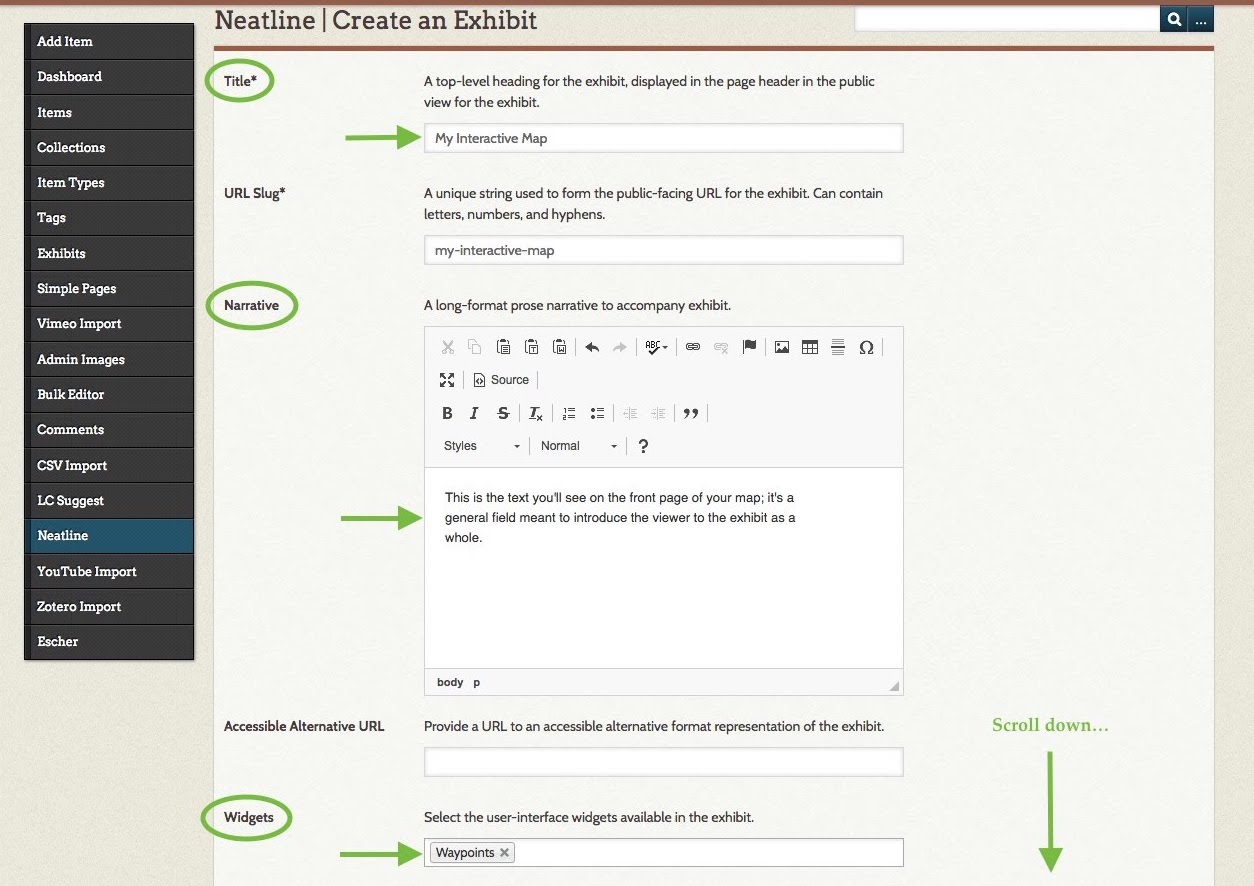The image size is (1254, 886).
Task: Toggle bold formatting
Action: coord(447,413)
